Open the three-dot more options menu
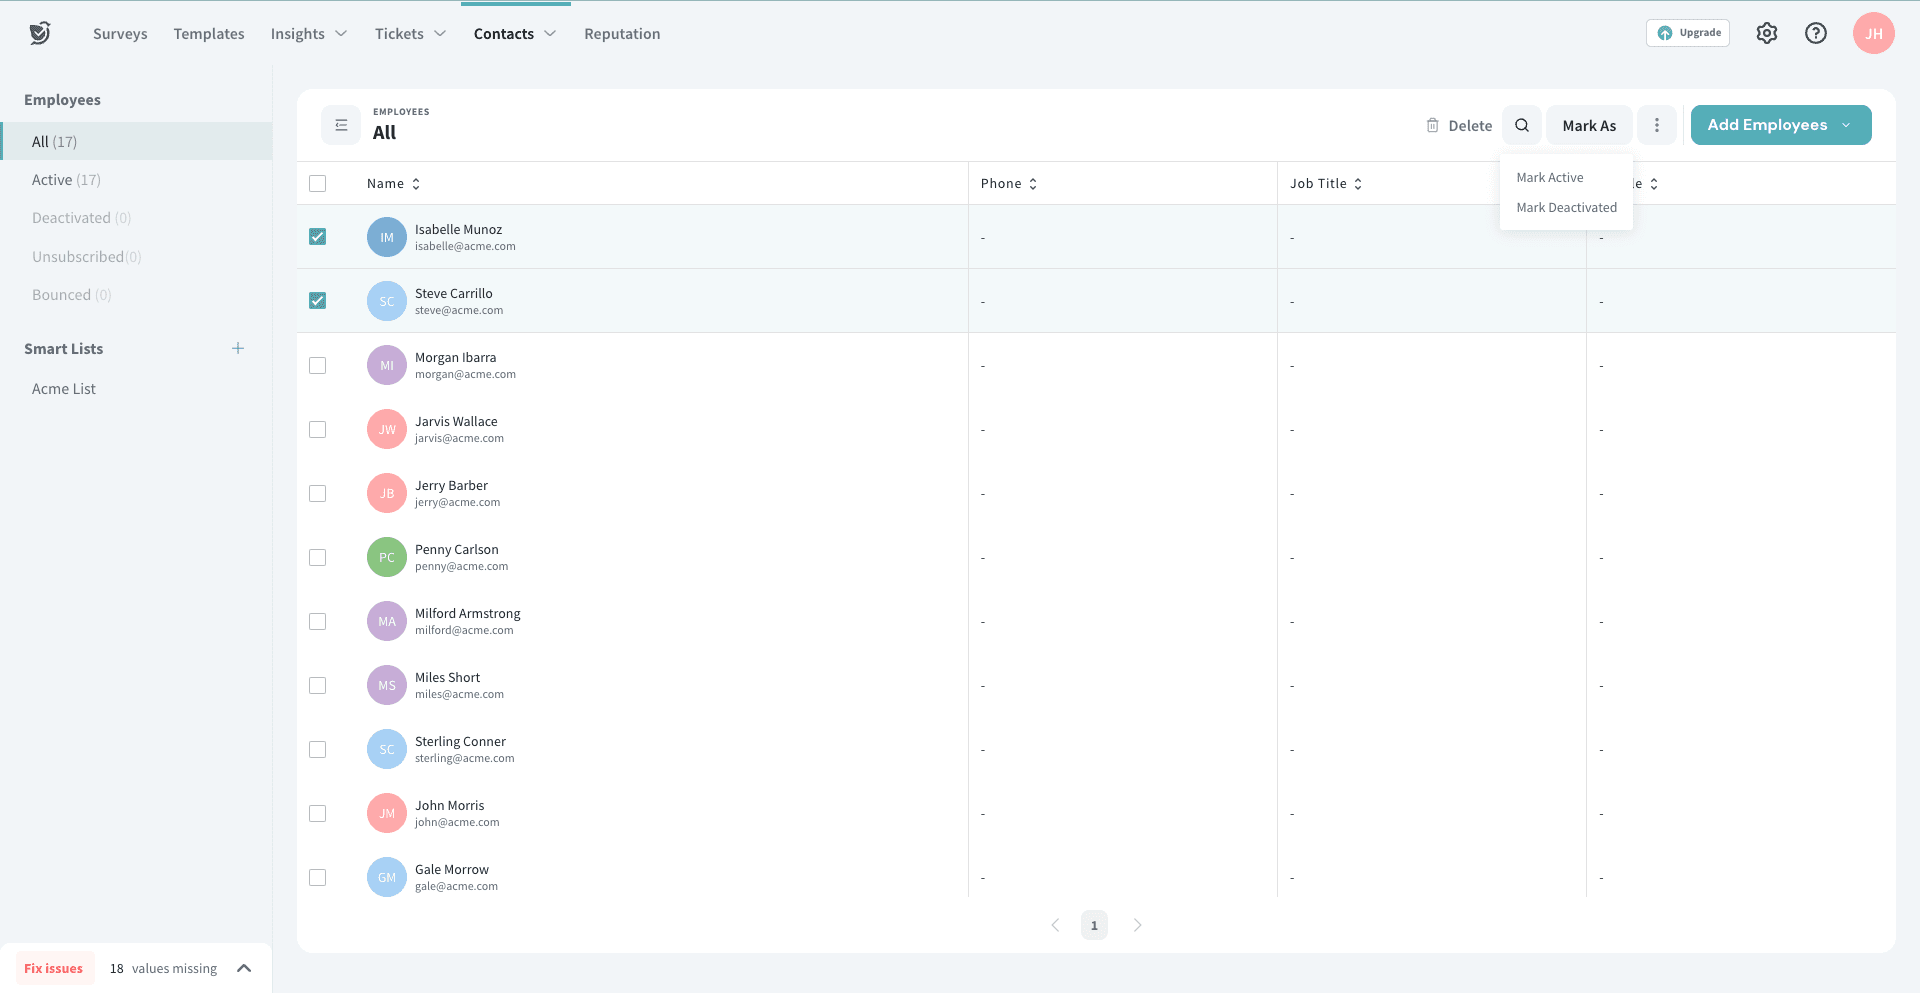This screenshot has height=993, width=1920. point(1657,125)
